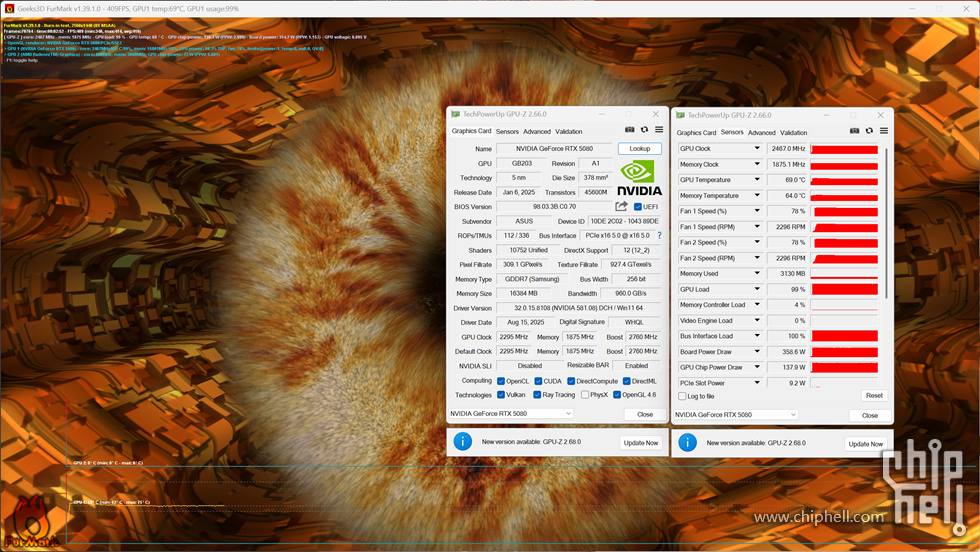Click the Lookup button
This screenshot has height=552, width=980.
coord(639,149)
